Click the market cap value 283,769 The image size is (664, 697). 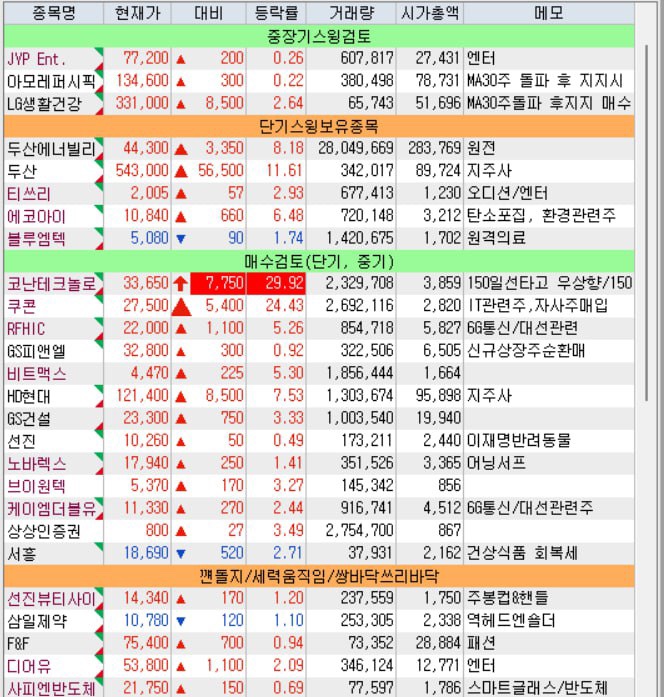pyautogui.click(x=435, y=148)
